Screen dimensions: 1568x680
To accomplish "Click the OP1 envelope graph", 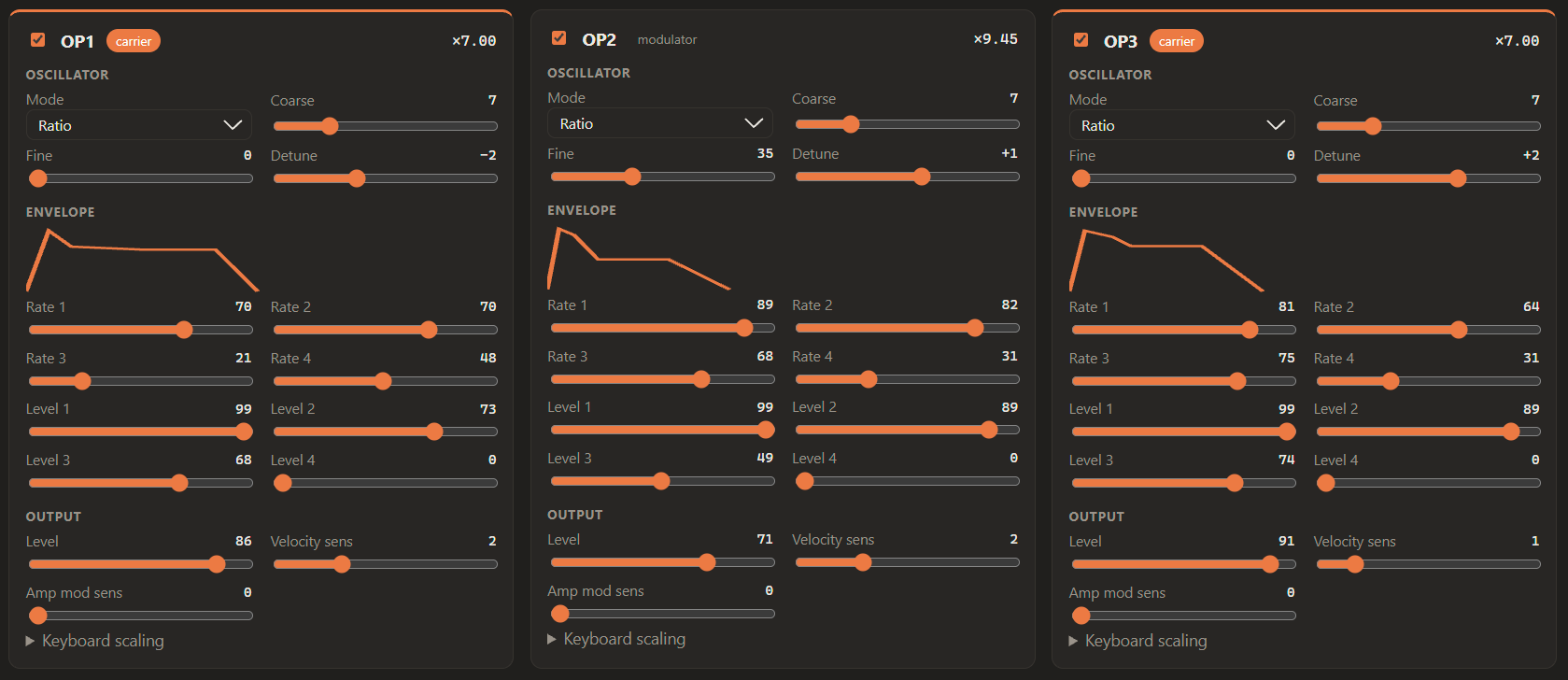I will 142,259.
